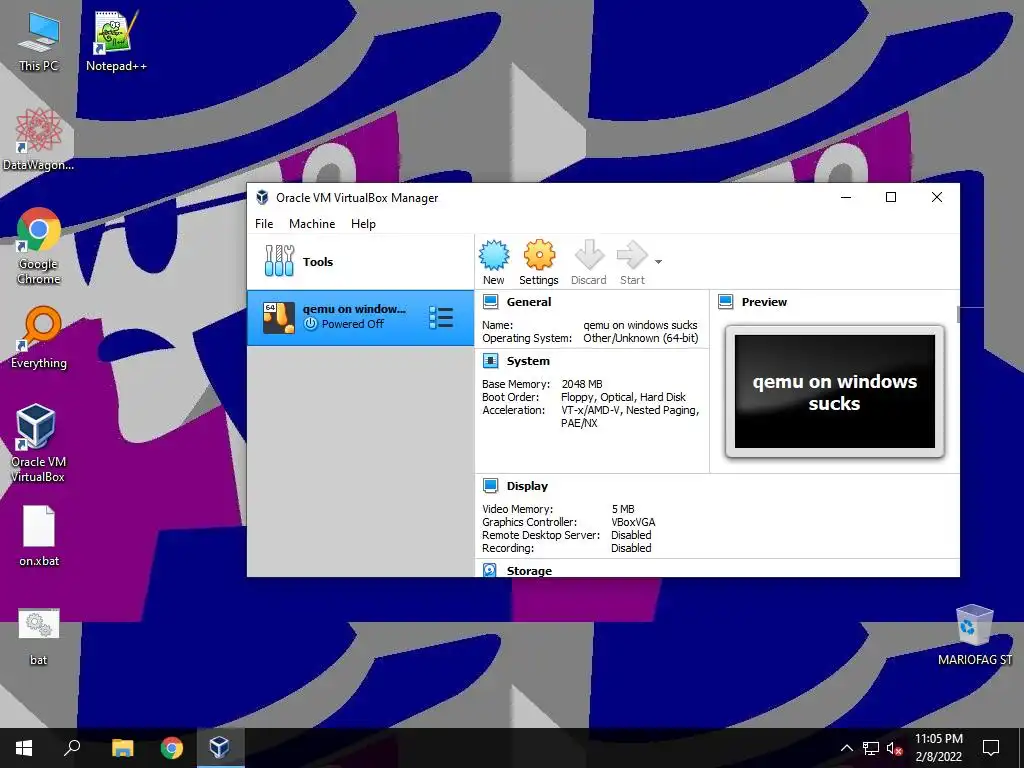Minimize the VirtualBox Manager window
The height and width of the screenshot is (768, 1024).
pyautogui.click(x=846, y=197)
